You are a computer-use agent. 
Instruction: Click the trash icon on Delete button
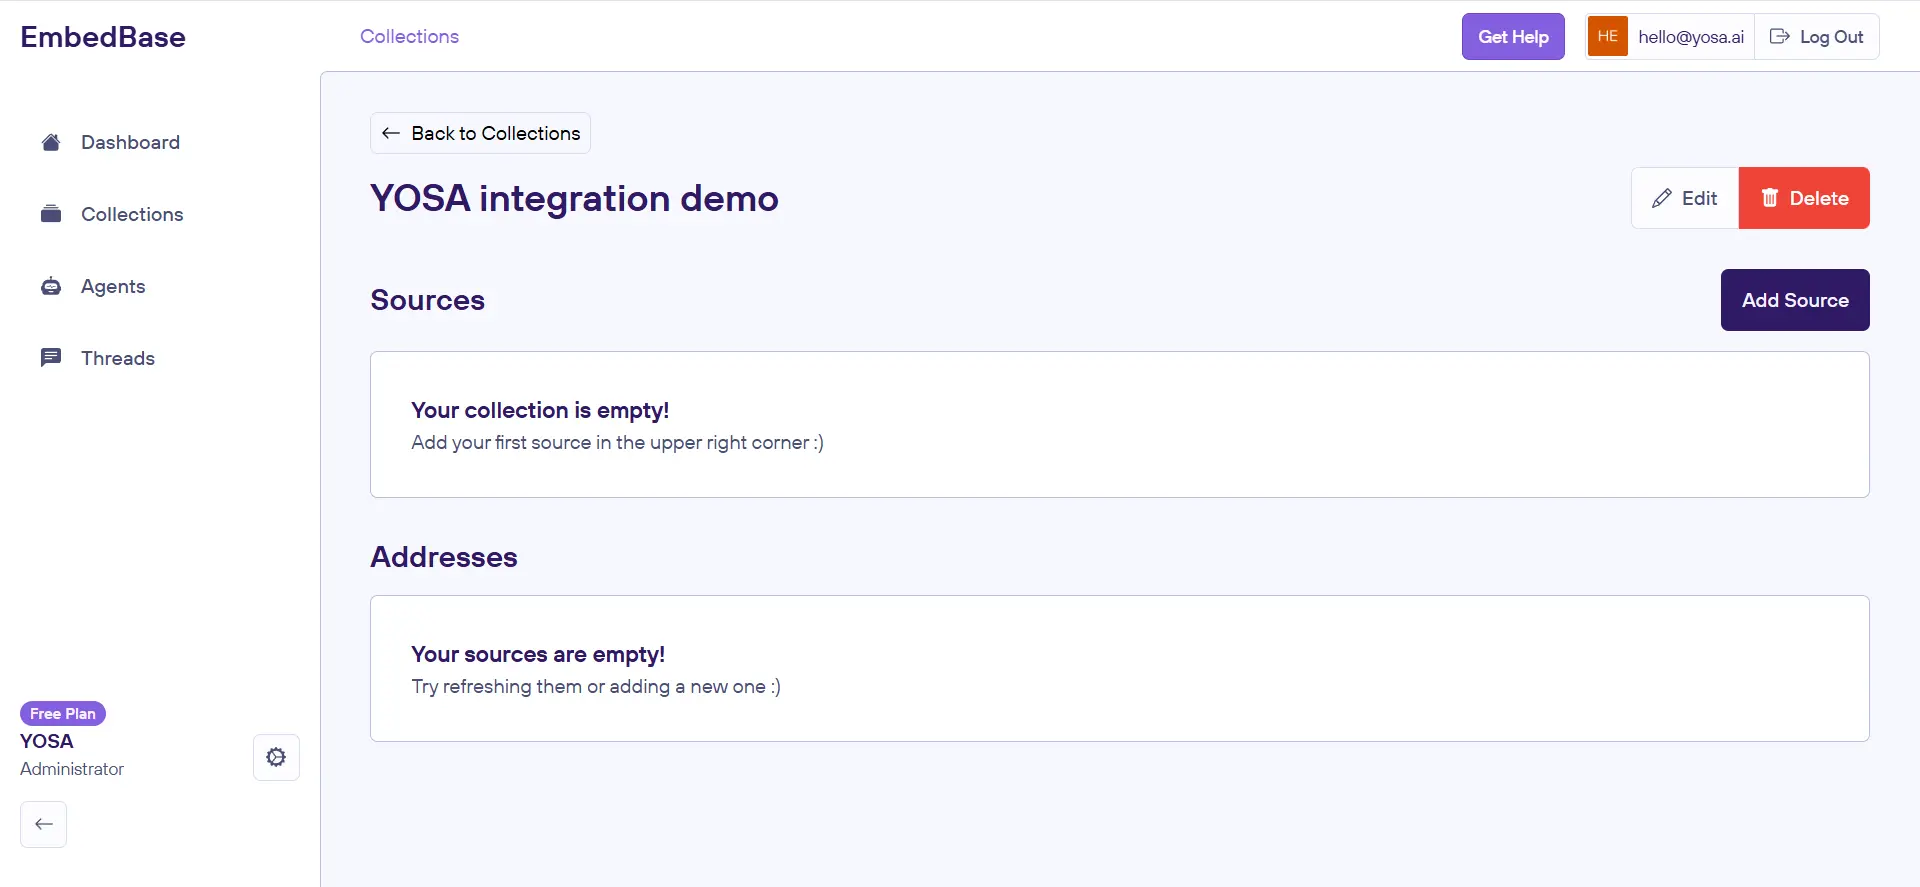[x=1769, y=198]
